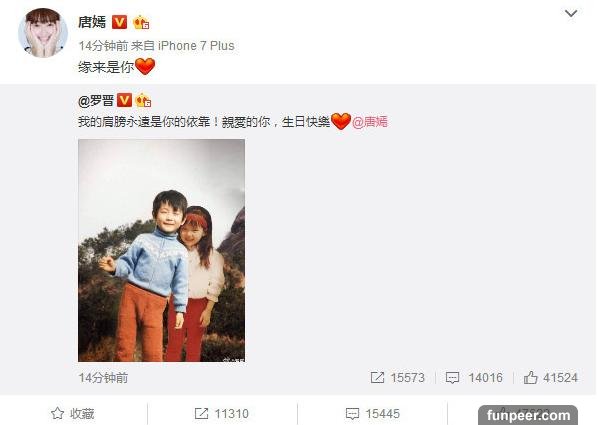Click the repost button showing 11310
Screen dimensions: 598x425
222,414
